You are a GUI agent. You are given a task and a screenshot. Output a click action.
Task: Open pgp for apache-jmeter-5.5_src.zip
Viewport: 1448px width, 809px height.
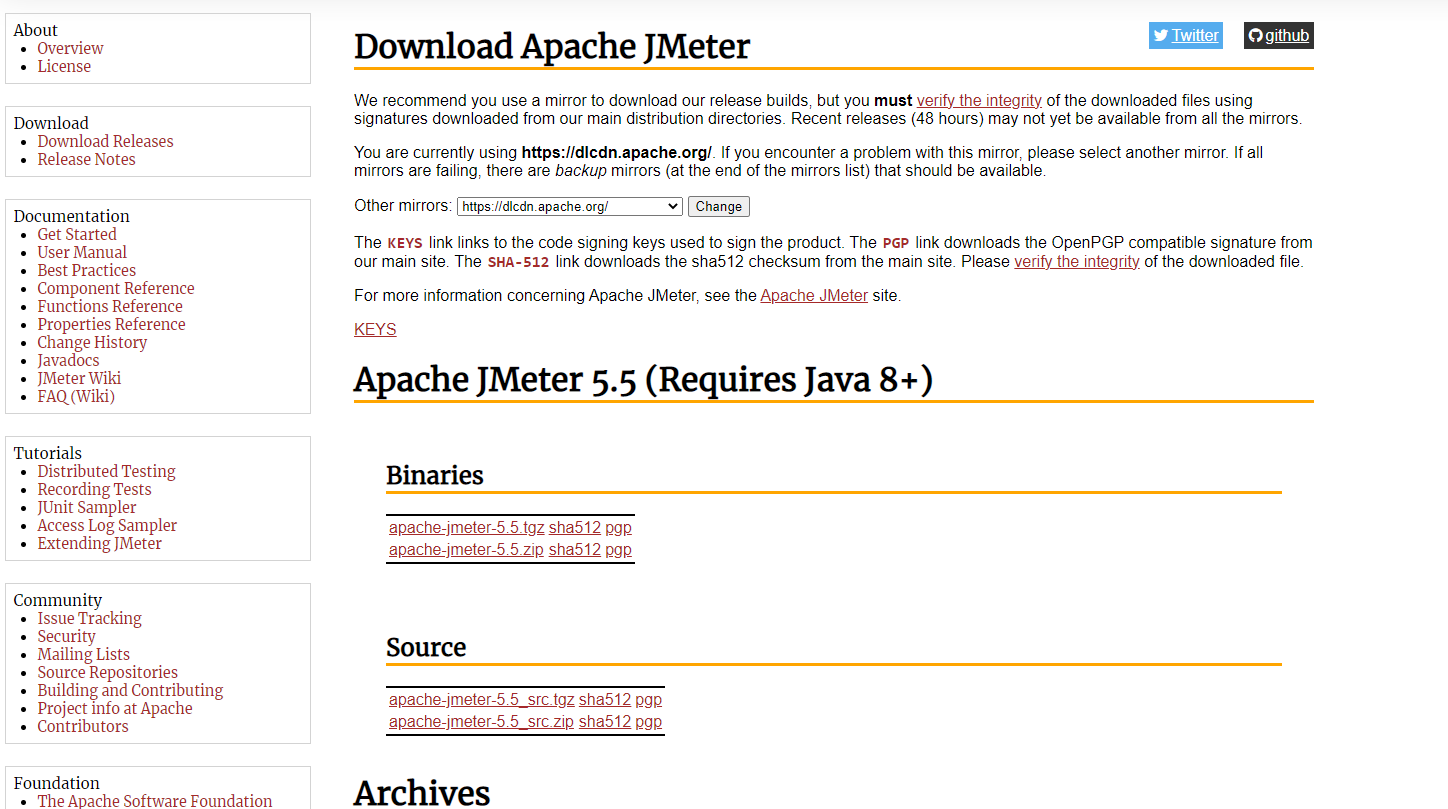point(648,721)
